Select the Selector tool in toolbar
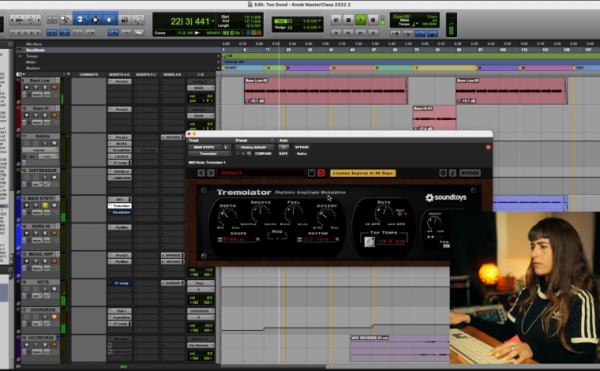This screenshot has width=600, height=371. pyautogui.click(x=95, y=20)
